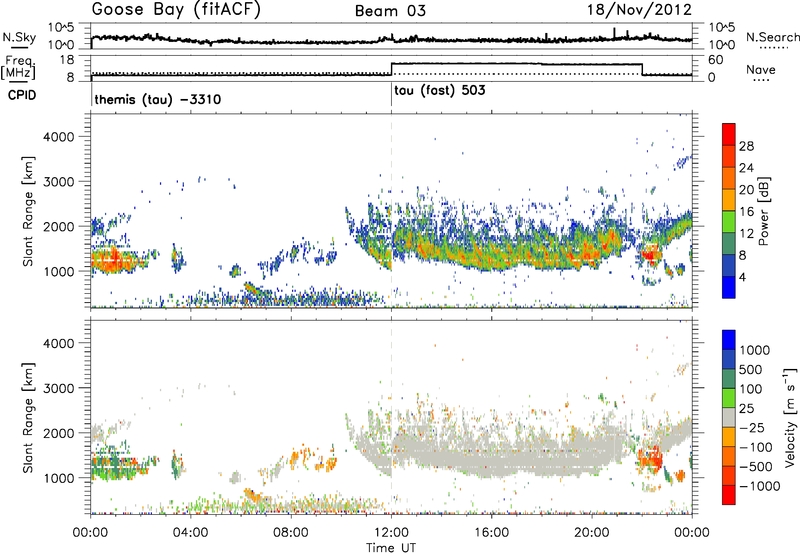The width and height of the screenshot is (800, 554).
Task: Click the Power [dB] colorbar label
Action: [763, 211]
